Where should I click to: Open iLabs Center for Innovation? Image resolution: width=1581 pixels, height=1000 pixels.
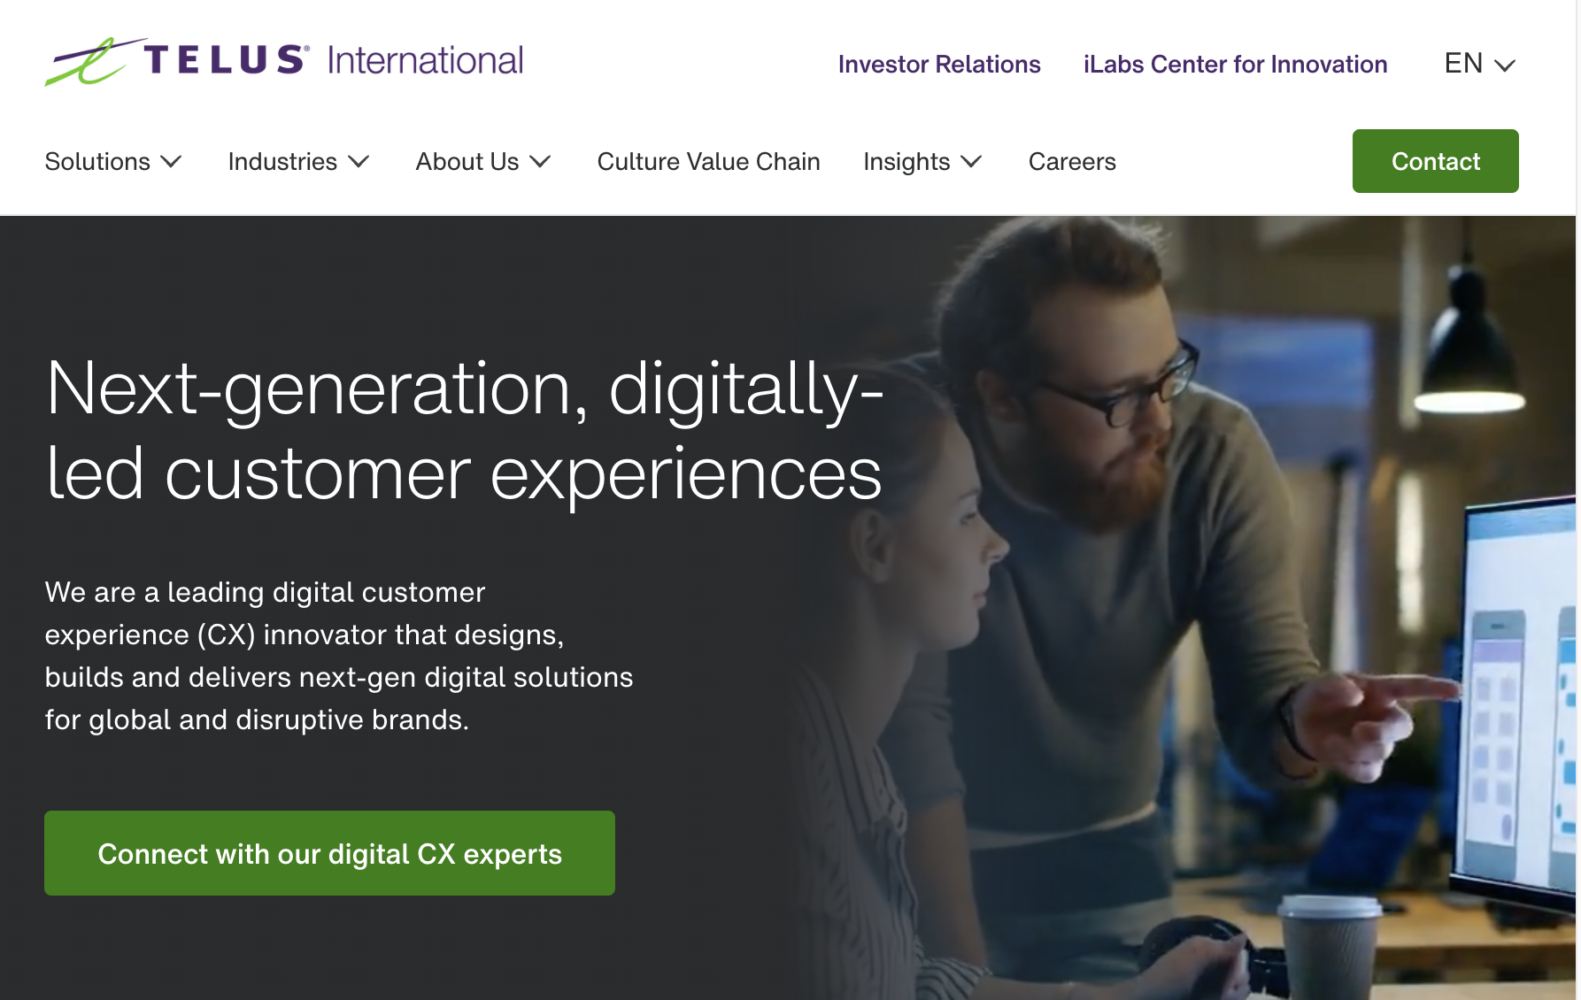point(1234,64)
